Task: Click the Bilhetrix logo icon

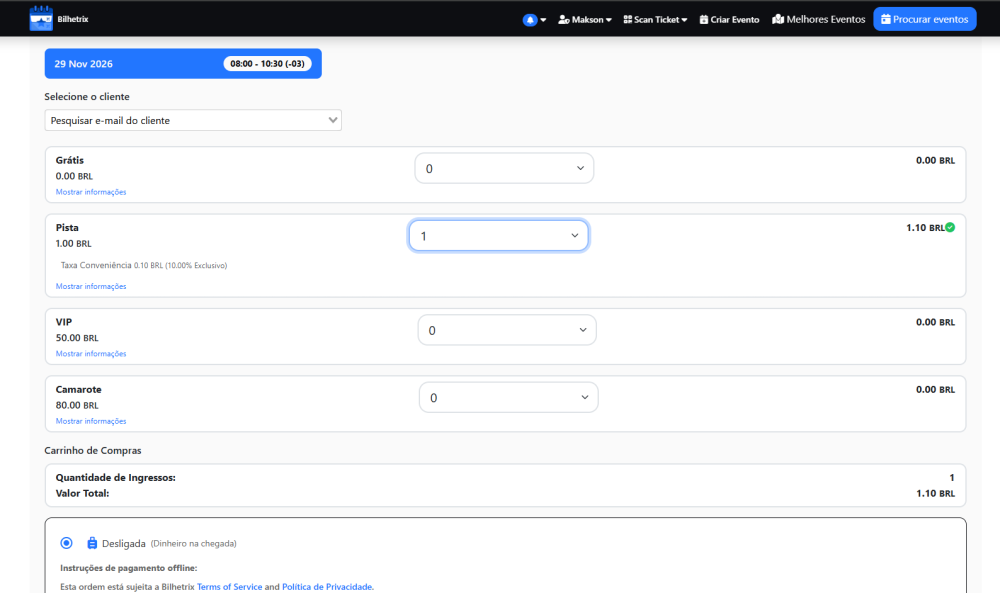Action: coord(40,18)
